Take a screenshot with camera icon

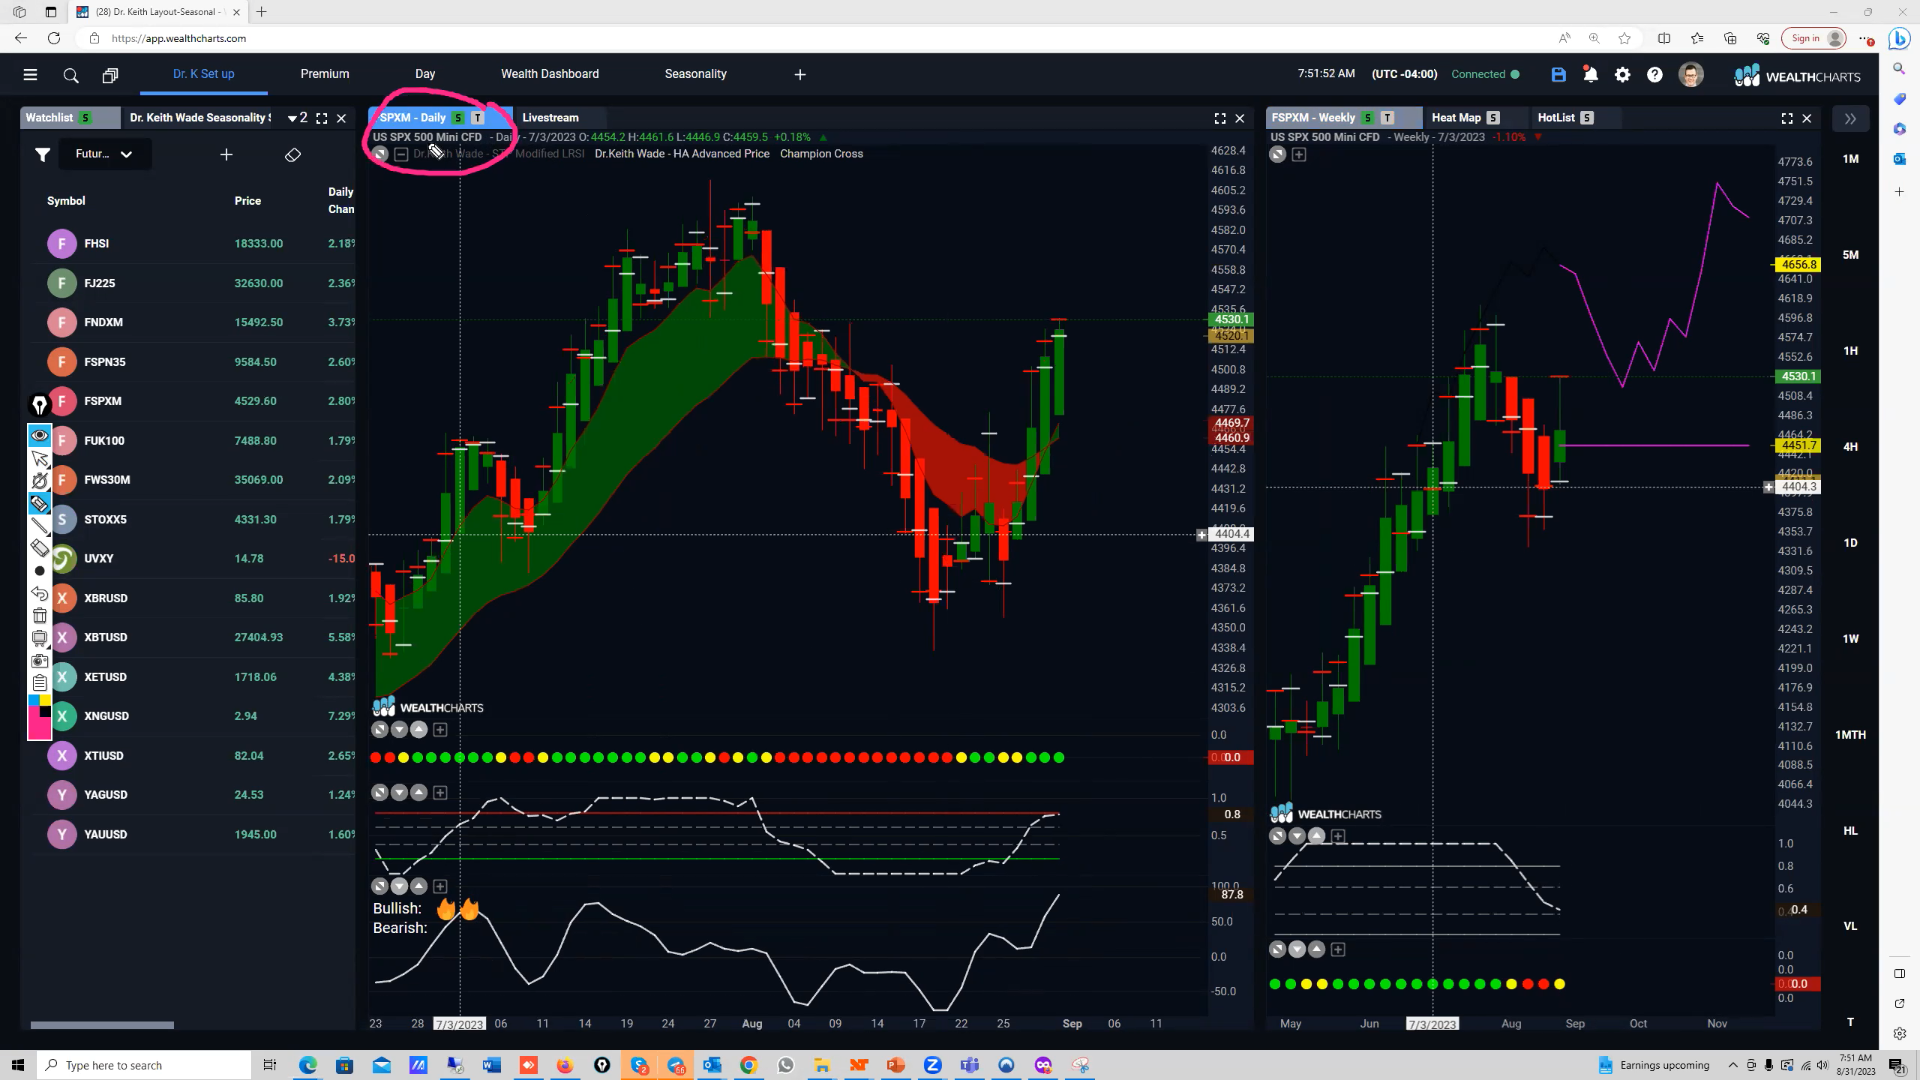pyautogui.click(x=39, y=661)
